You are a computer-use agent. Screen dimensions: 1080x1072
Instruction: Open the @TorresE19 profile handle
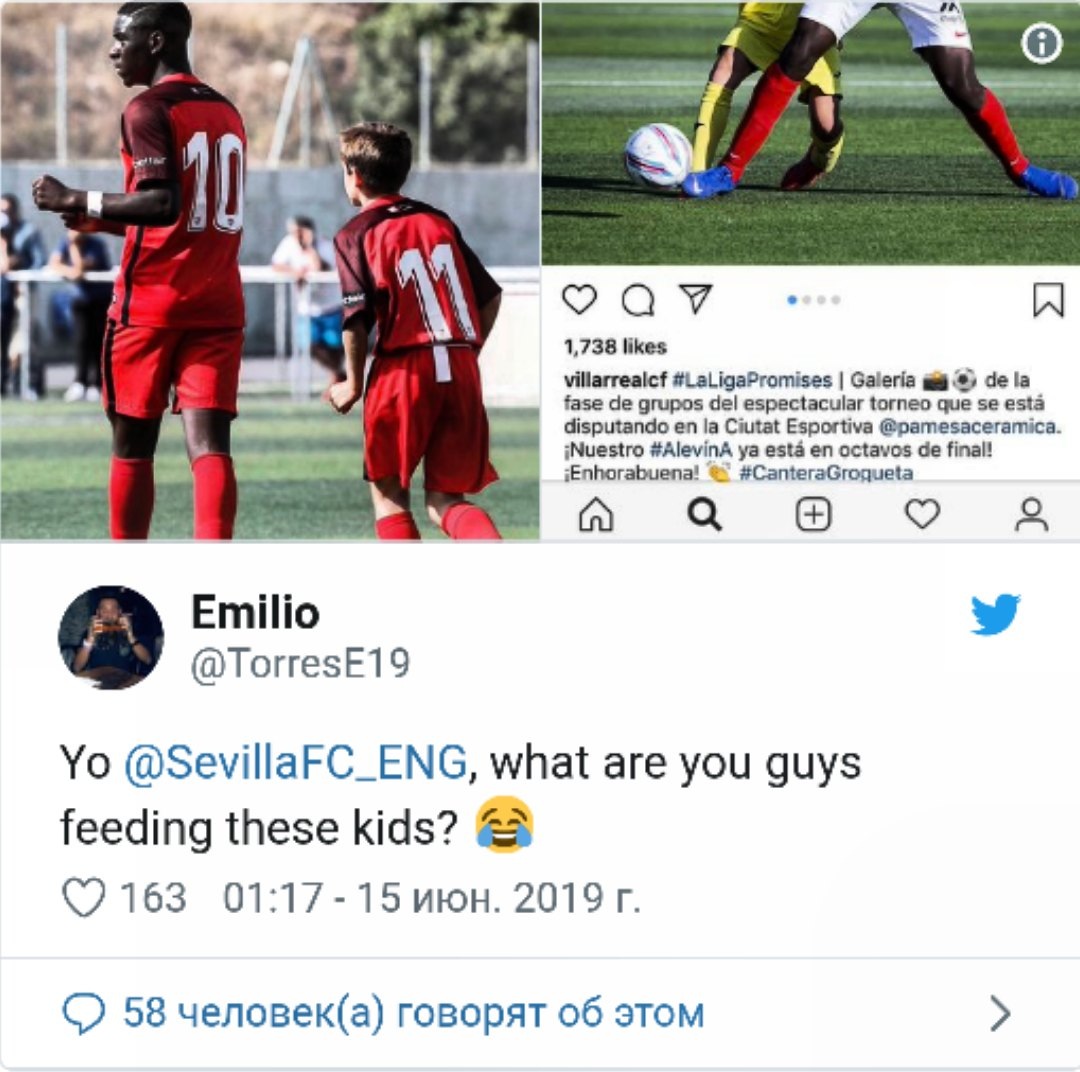coord(300,664)
